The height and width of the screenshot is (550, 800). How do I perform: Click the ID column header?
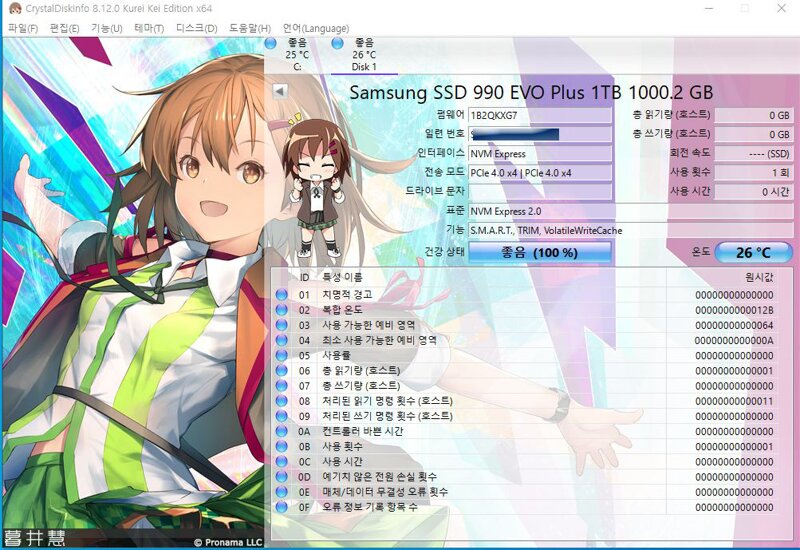click(x=305, y=278)
